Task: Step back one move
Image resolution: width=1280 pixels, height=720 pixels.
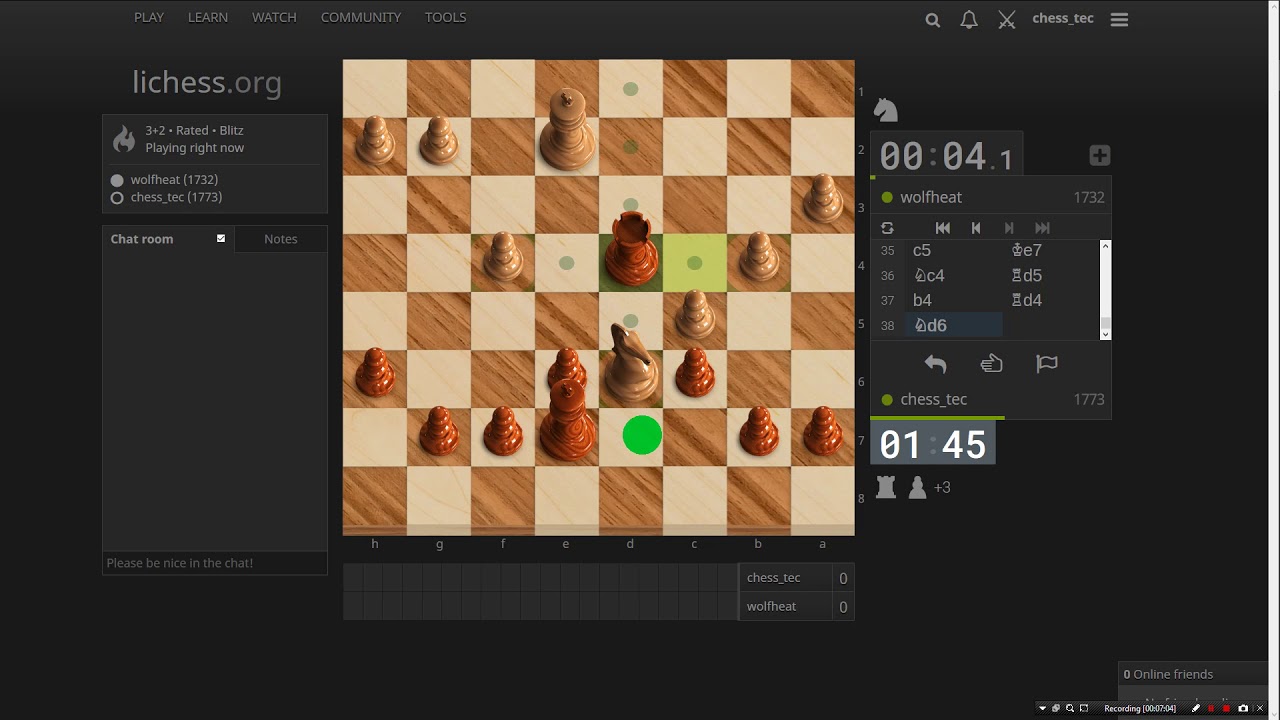Action: [x=976, y=228]
